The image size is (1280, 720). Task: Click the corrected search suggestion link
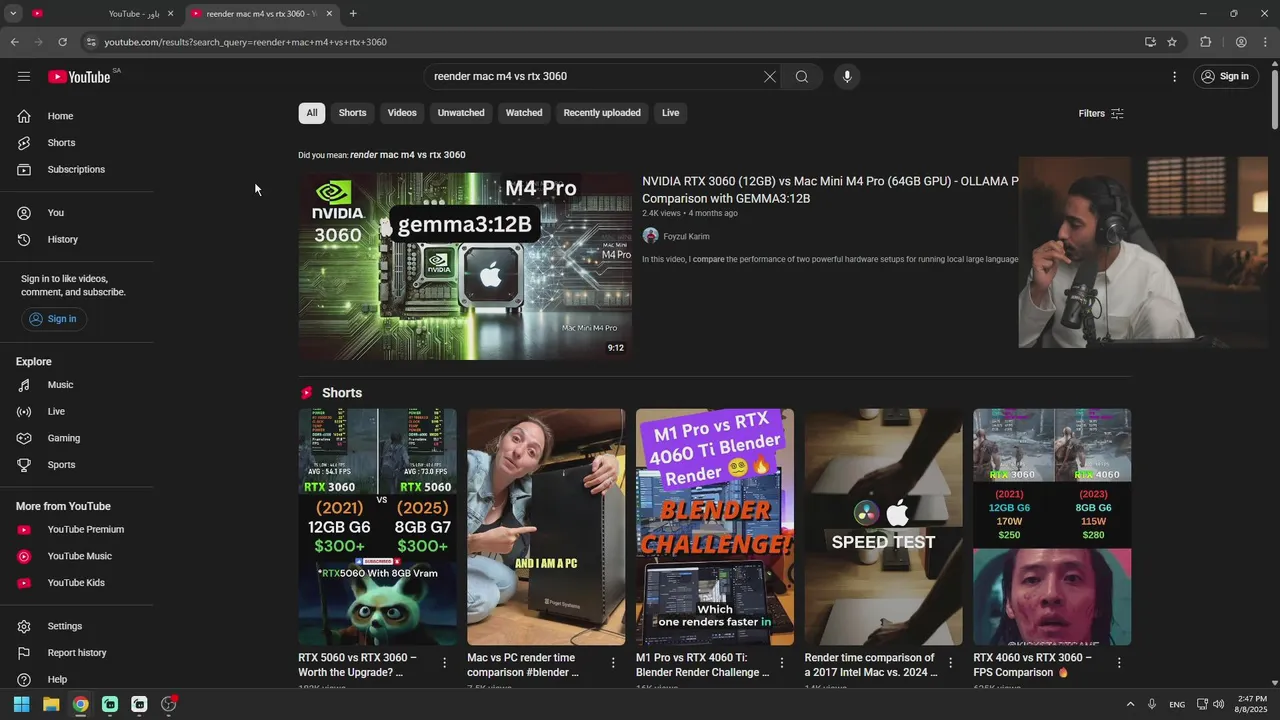407,155
